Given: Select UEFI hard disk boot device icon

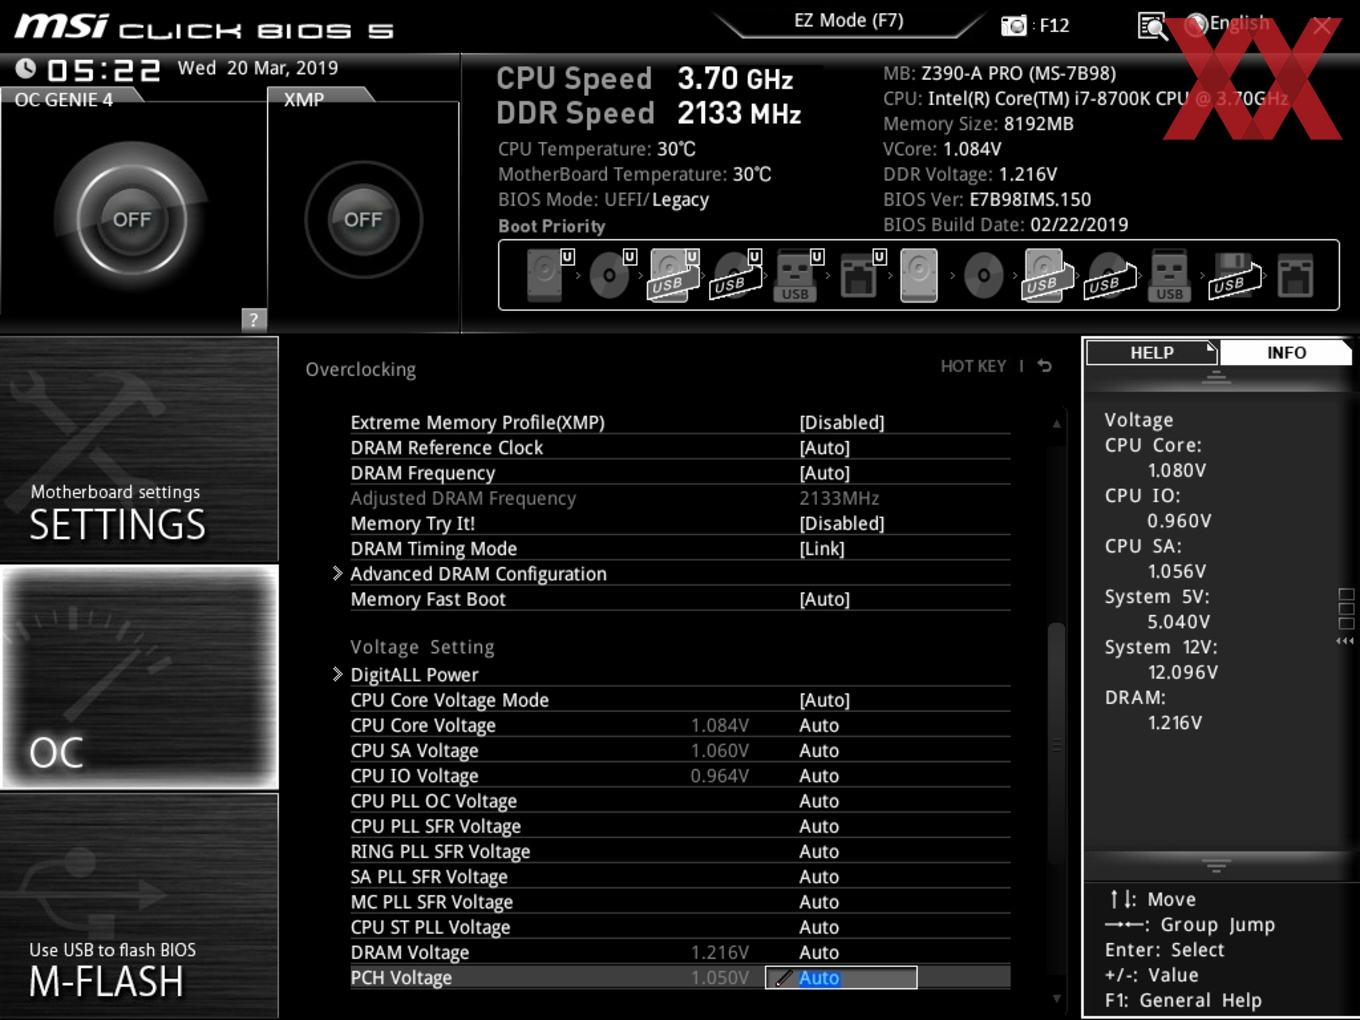Looking at the screenshot, I should [x=549, y=275].
